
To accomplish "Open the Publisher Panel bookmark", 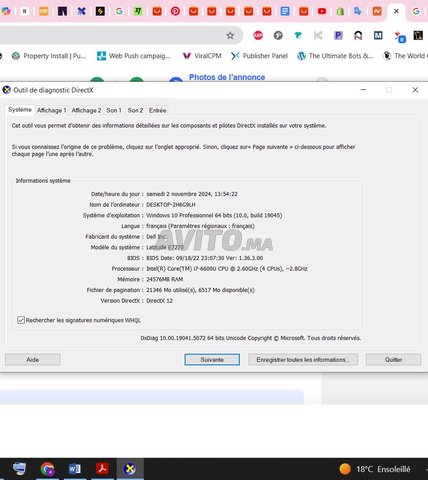I will pyautogui.click(x=259, y=56).
